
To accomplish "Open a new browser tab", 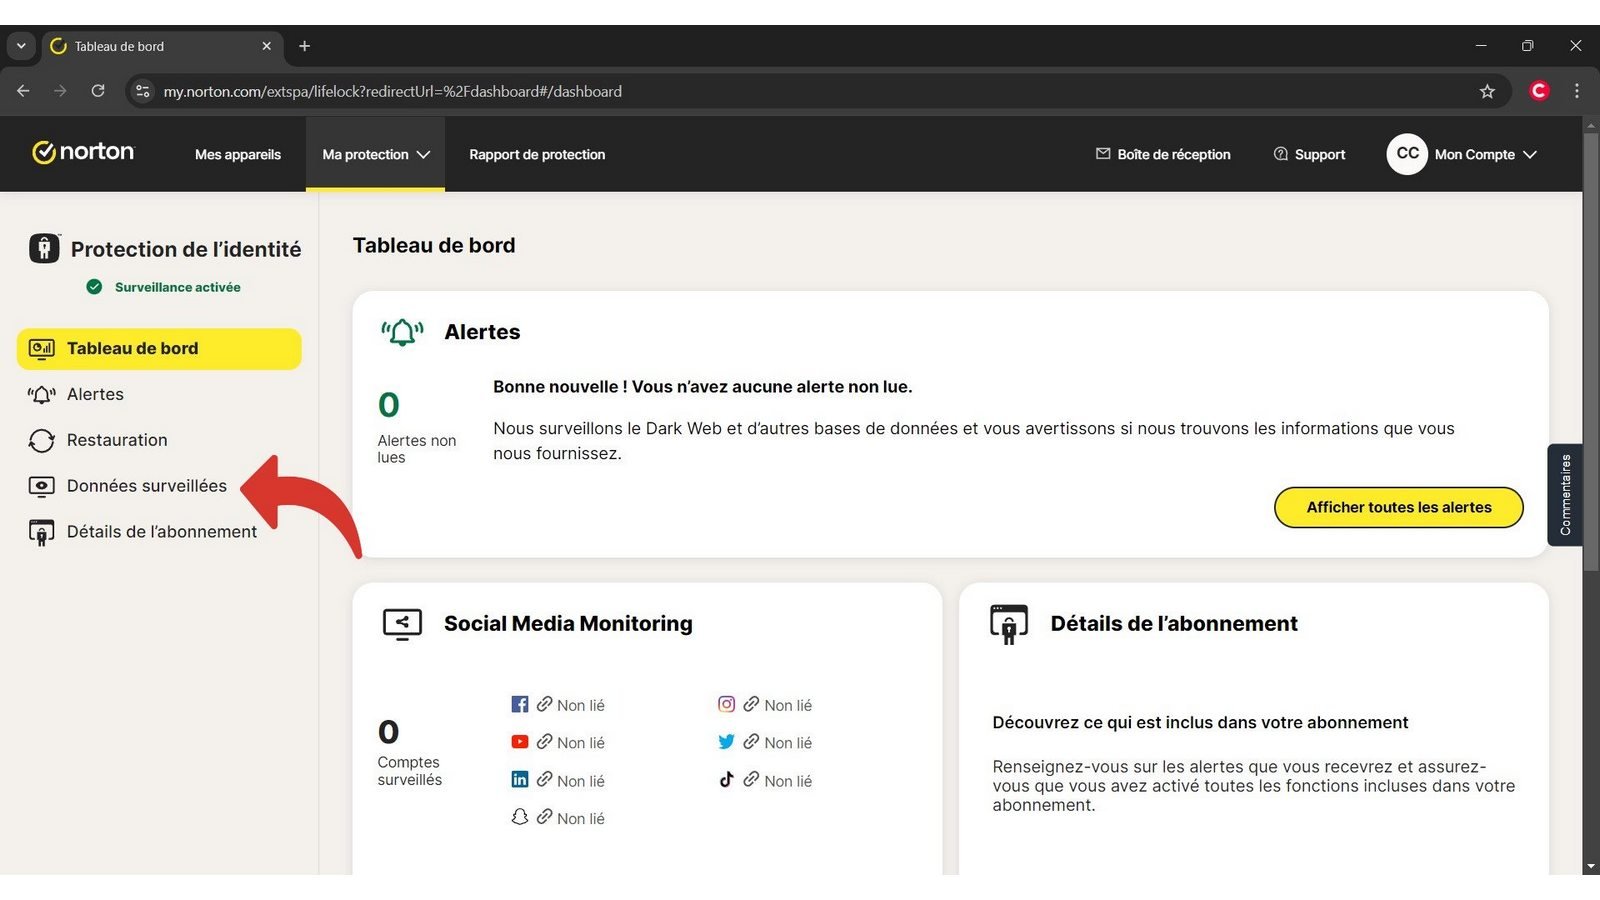I will tap(305, 46).
